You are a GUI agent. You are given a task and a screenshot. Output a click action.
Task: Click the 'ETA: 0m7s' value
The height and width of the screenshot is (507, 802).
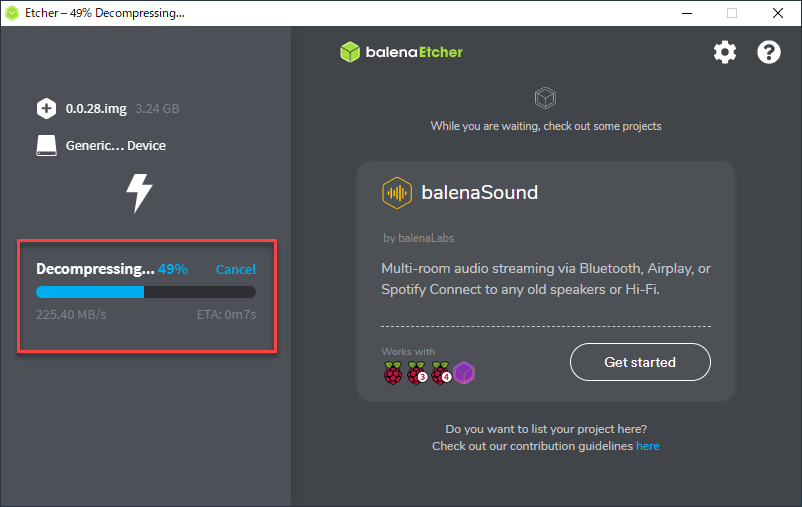tap(227, 315)
